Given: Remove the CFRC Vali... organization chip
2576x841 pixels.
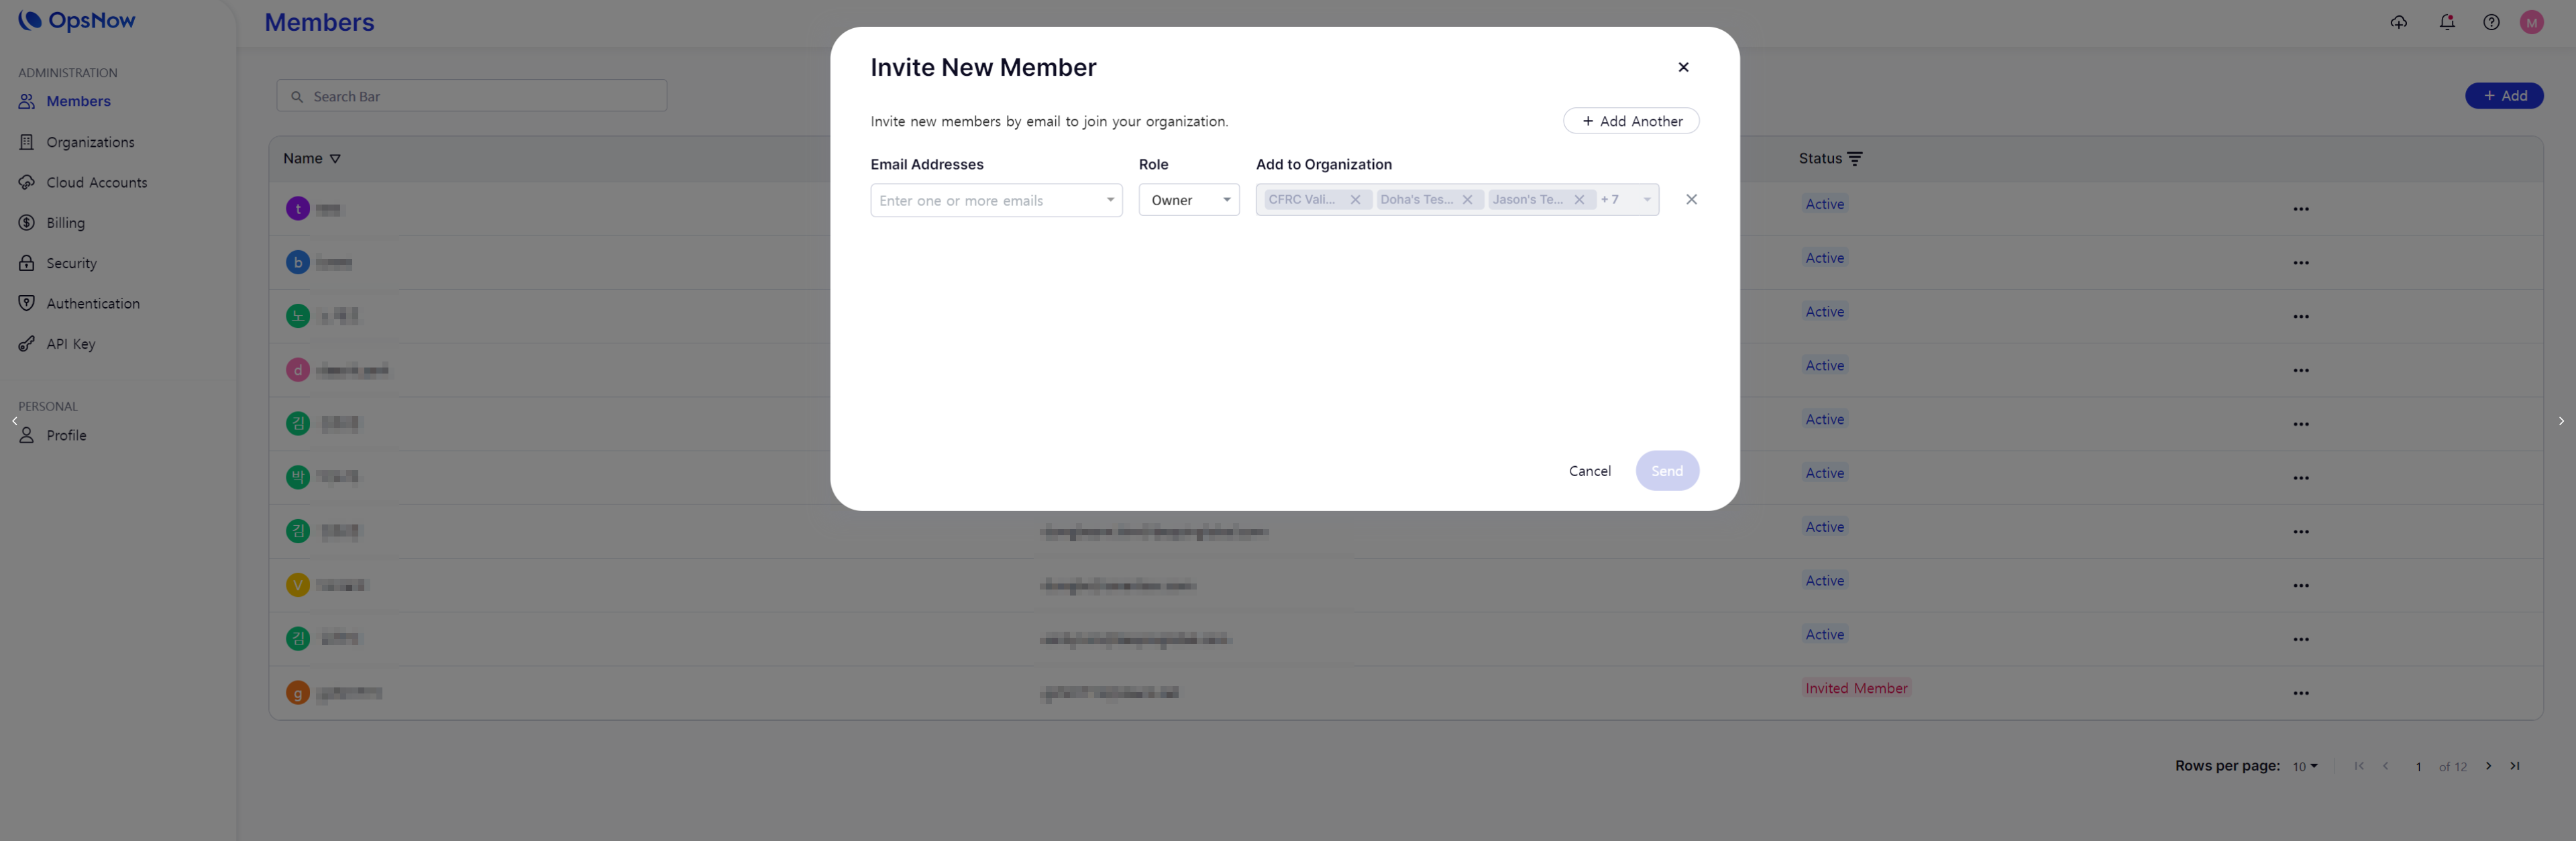Looking at the screenshot, I should coord(1355,200).
